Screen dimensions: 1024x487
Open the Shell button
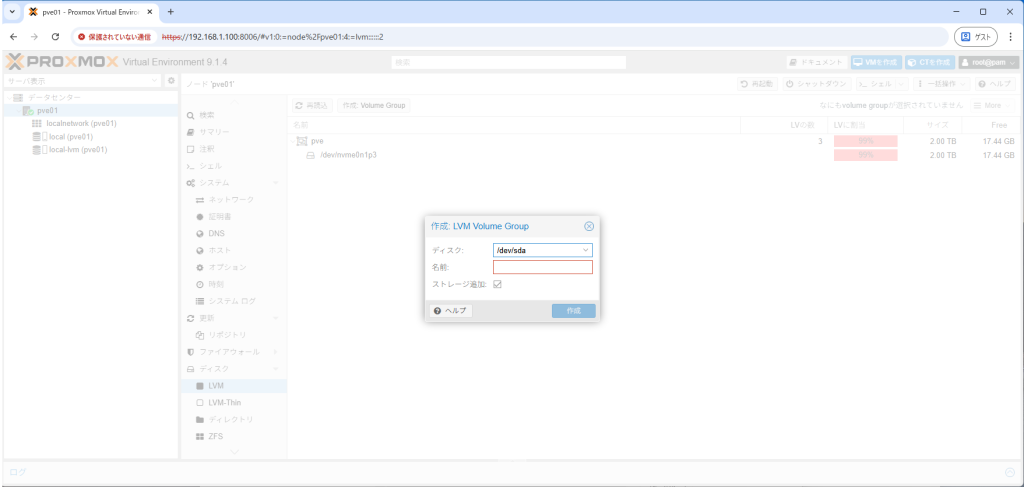(875, 84)
